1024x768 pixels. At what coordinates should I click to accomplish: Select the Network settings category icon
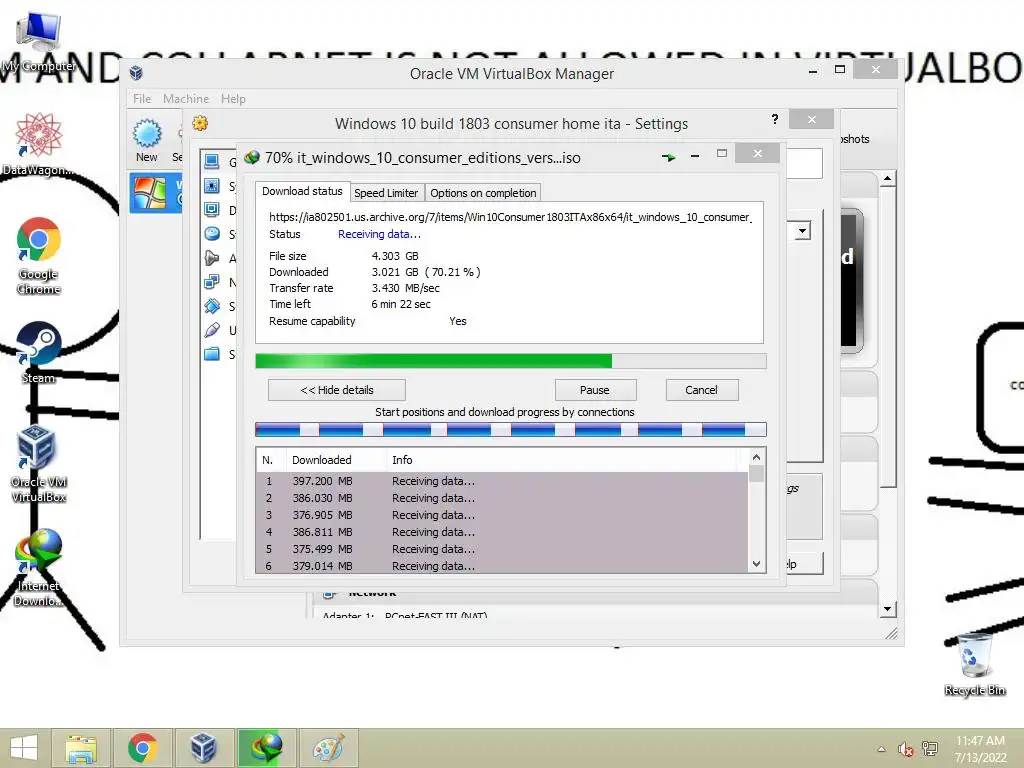coord(212,282)
